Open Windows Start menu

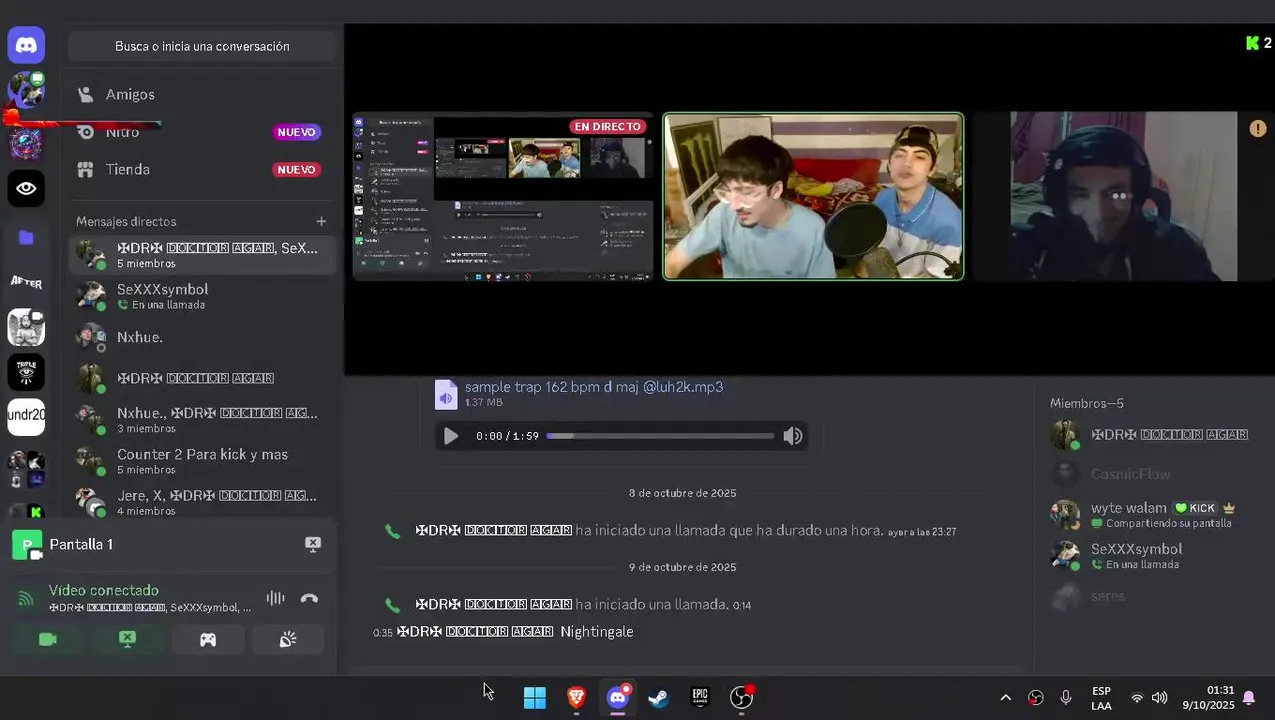(x=535, y=697)
